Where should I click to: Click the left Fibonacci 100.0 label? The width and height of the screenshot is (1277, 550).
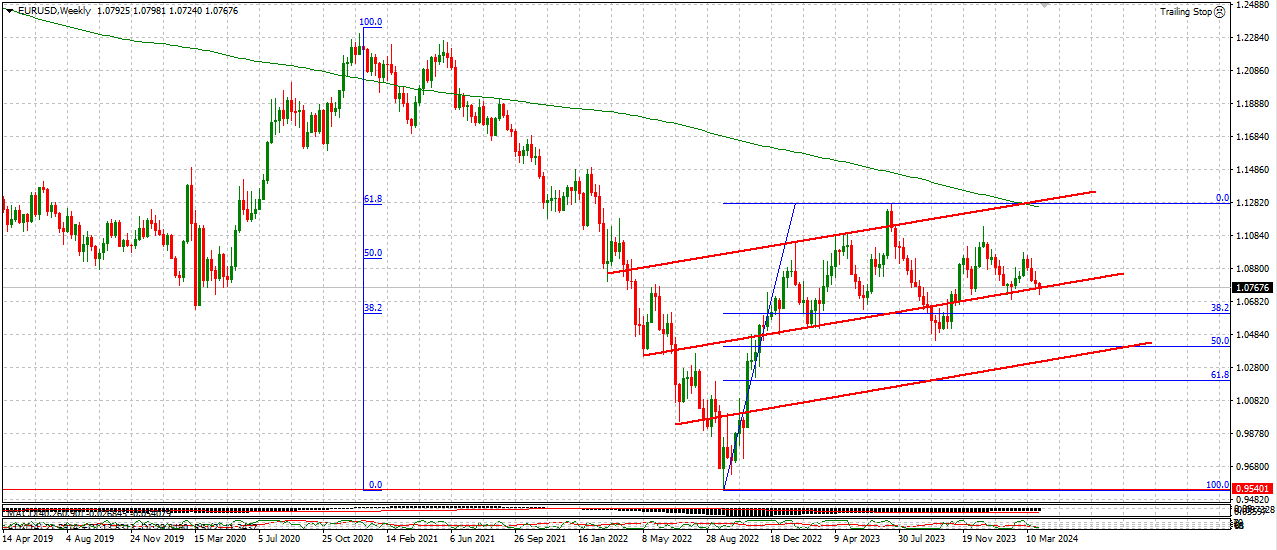pos(371,22)
